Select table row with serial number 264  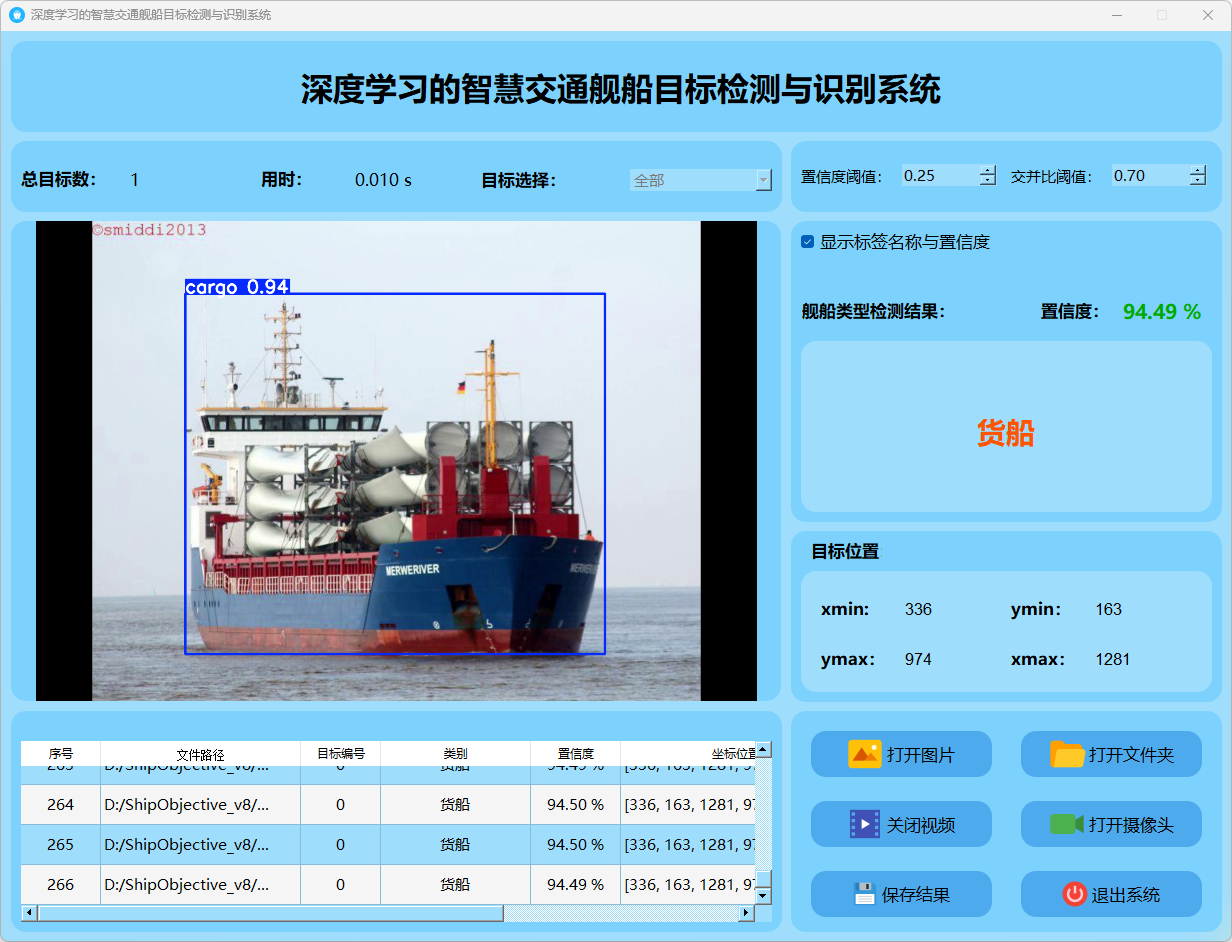(x=60, y=804)
